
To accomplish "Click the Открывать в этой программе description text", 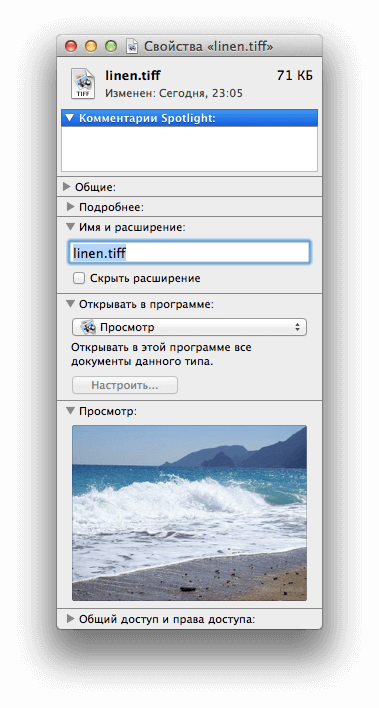I will [x=161, y=354].
